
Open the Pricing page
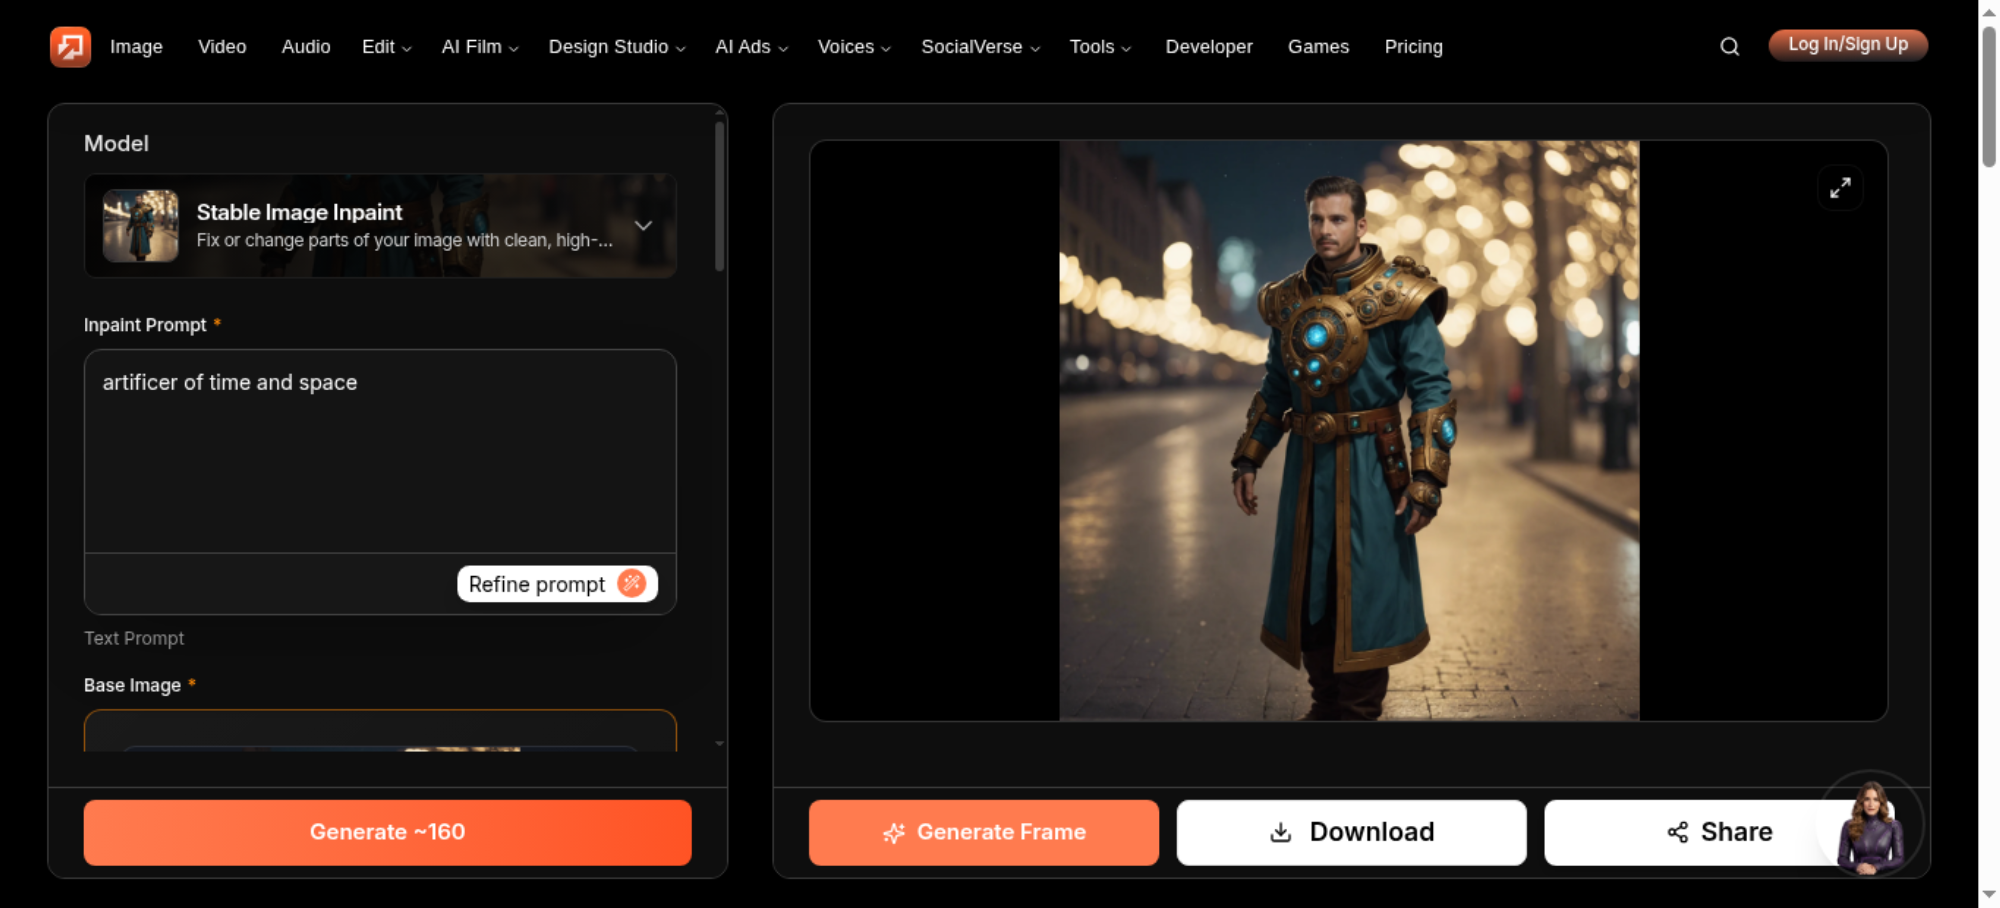pos(1413,47)
